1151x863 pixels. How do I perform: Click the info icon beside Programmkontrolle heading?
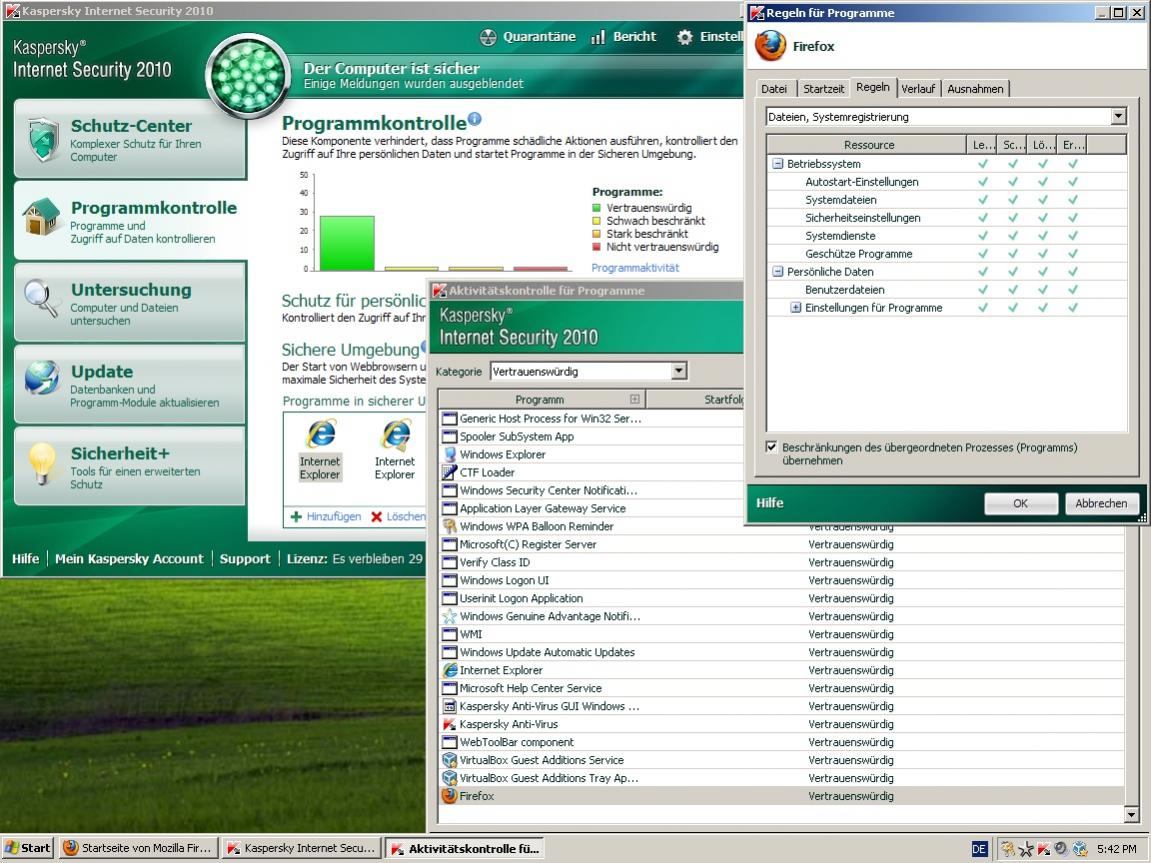(475, 118)
